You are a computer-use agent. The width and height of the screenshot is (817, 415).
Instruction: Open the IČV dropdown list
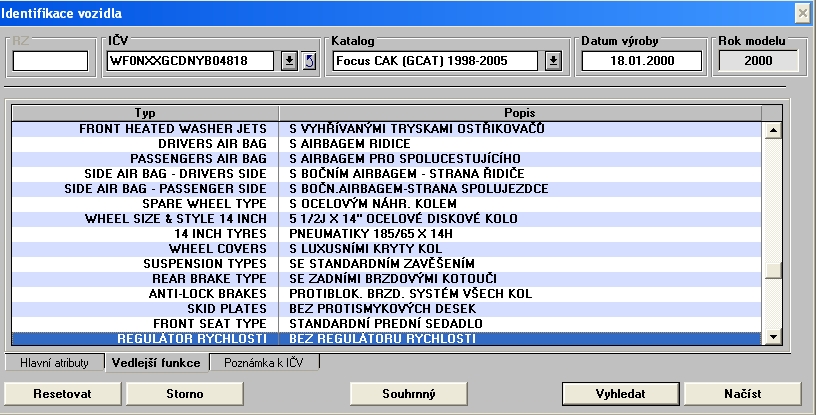pyautogui.click(x=289, y=61)
